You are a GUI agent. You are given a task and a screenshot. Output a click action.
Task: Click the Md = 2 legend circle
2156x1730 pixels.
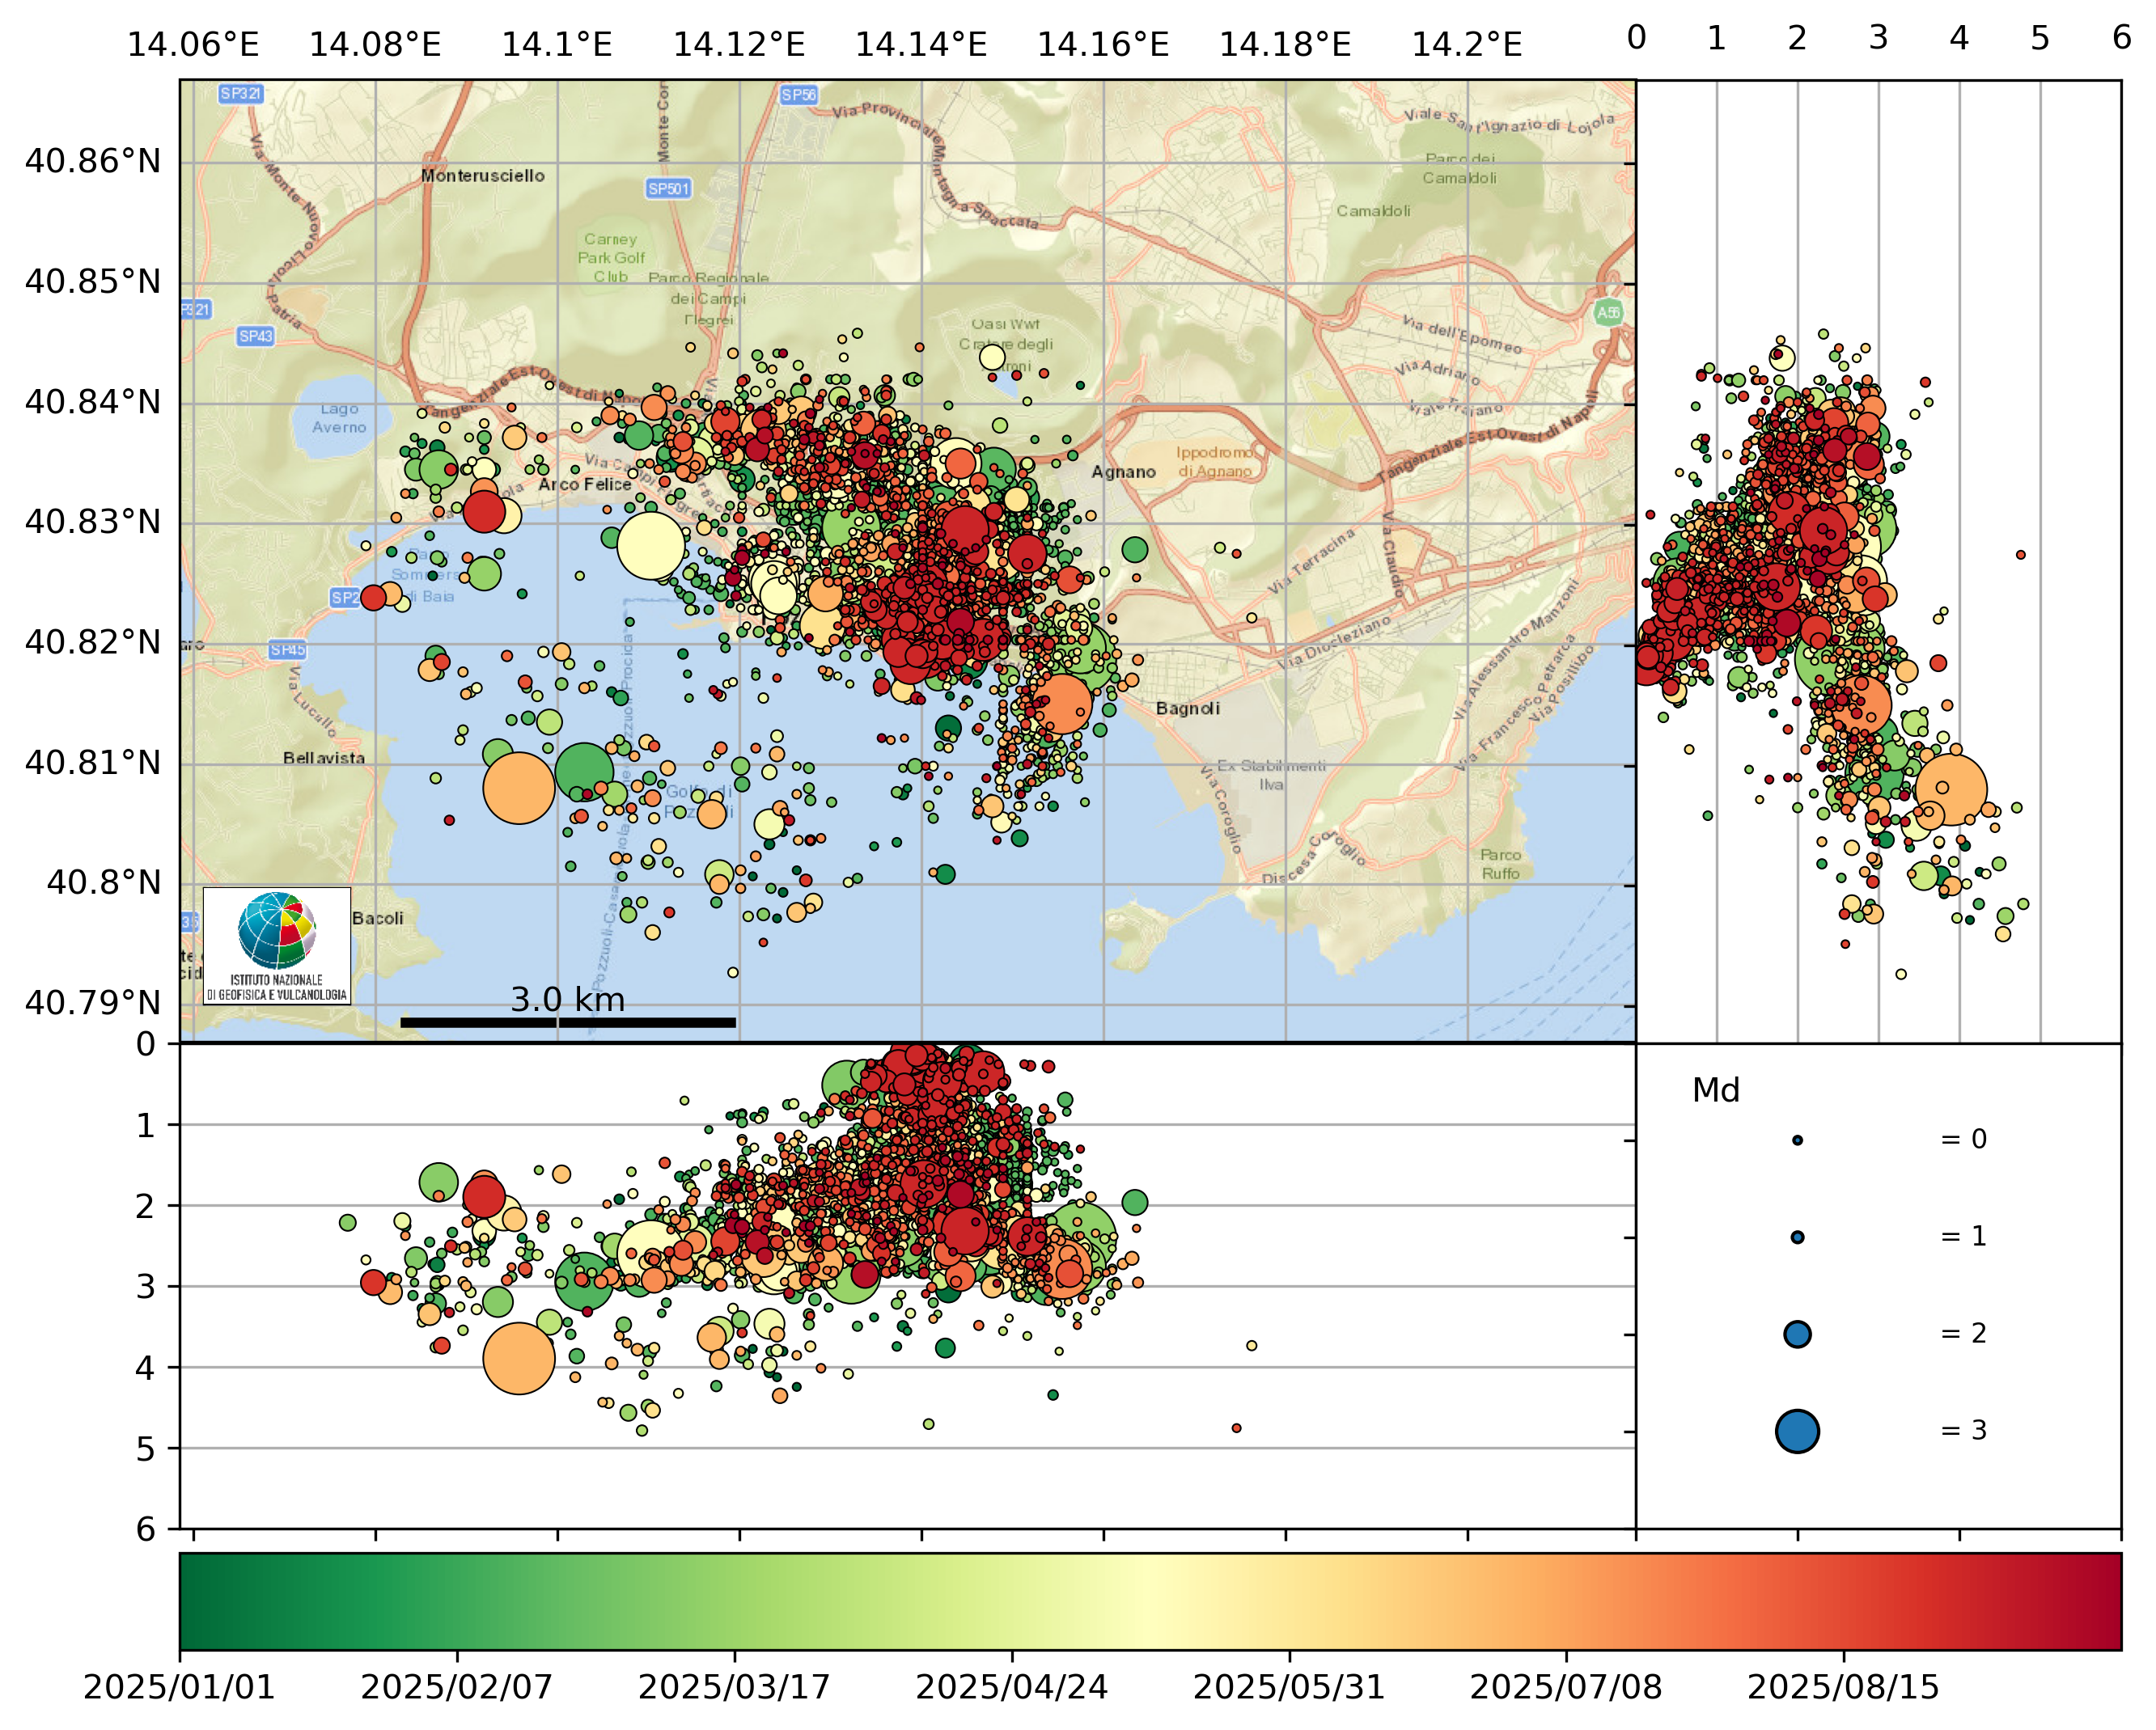1797,1334
